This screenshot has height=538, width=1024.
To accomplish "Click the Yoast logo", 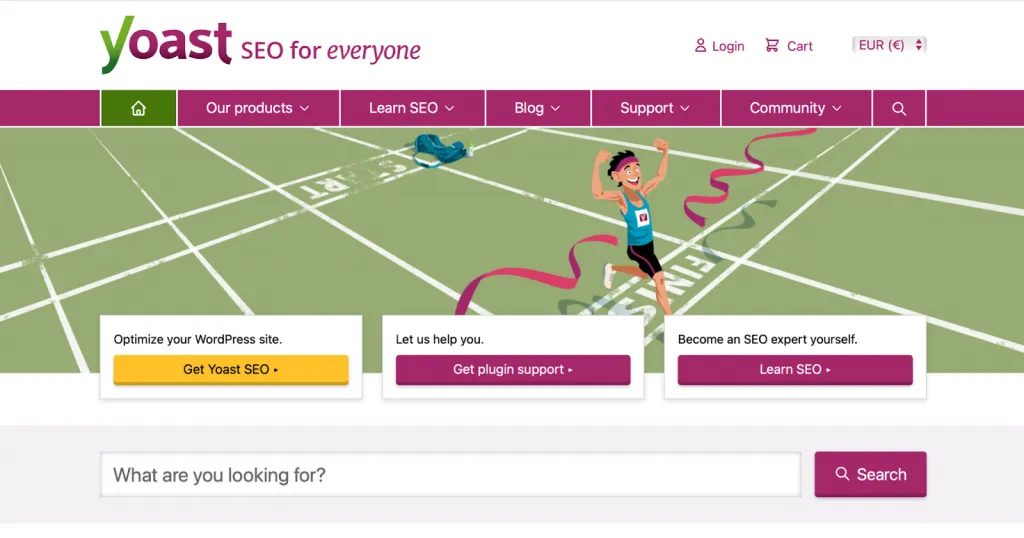I will point(166,44).
